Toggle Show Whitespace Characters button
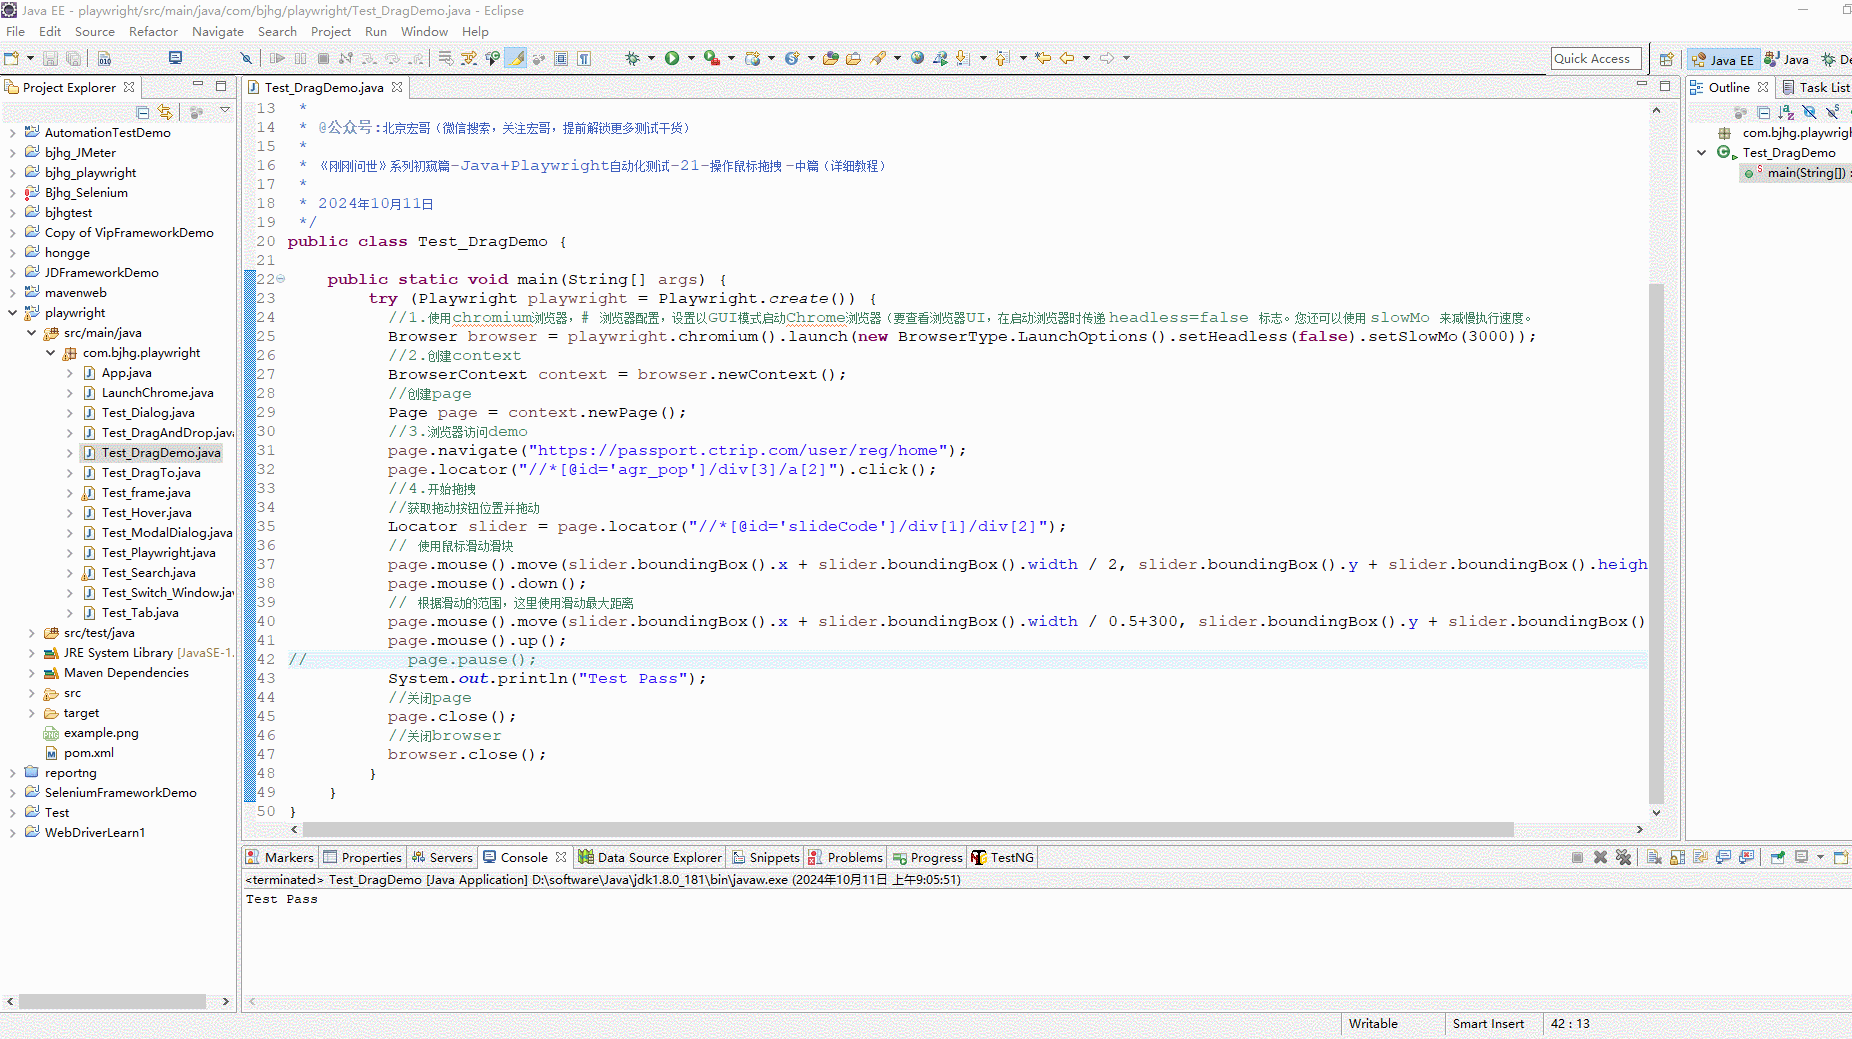This screenshot has height=1039, width=1852. click(584, 58)
